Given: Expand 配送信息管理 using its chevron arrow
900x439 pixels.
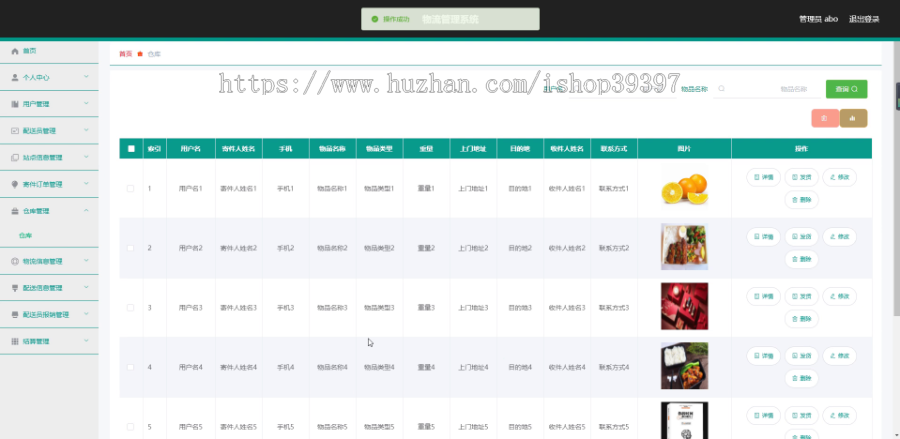Looking at the screenshot, I should click(x=86, y=288).
